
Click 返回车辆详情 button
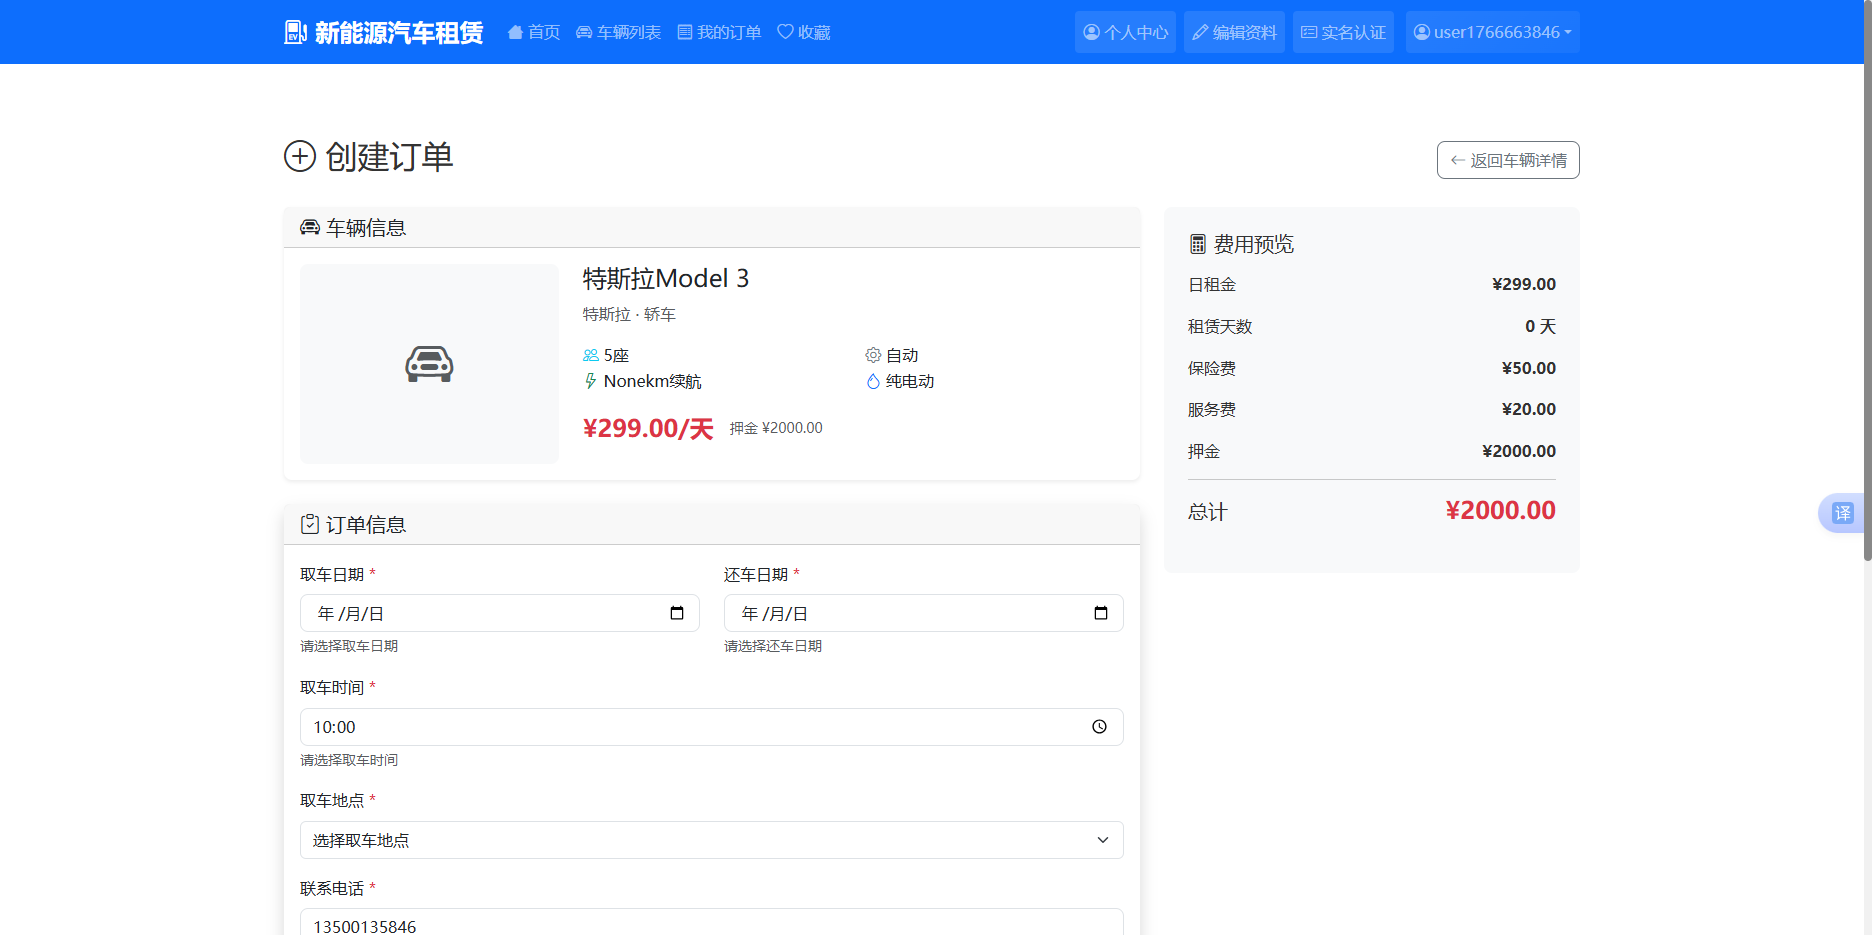click(x=1508, y=160)
